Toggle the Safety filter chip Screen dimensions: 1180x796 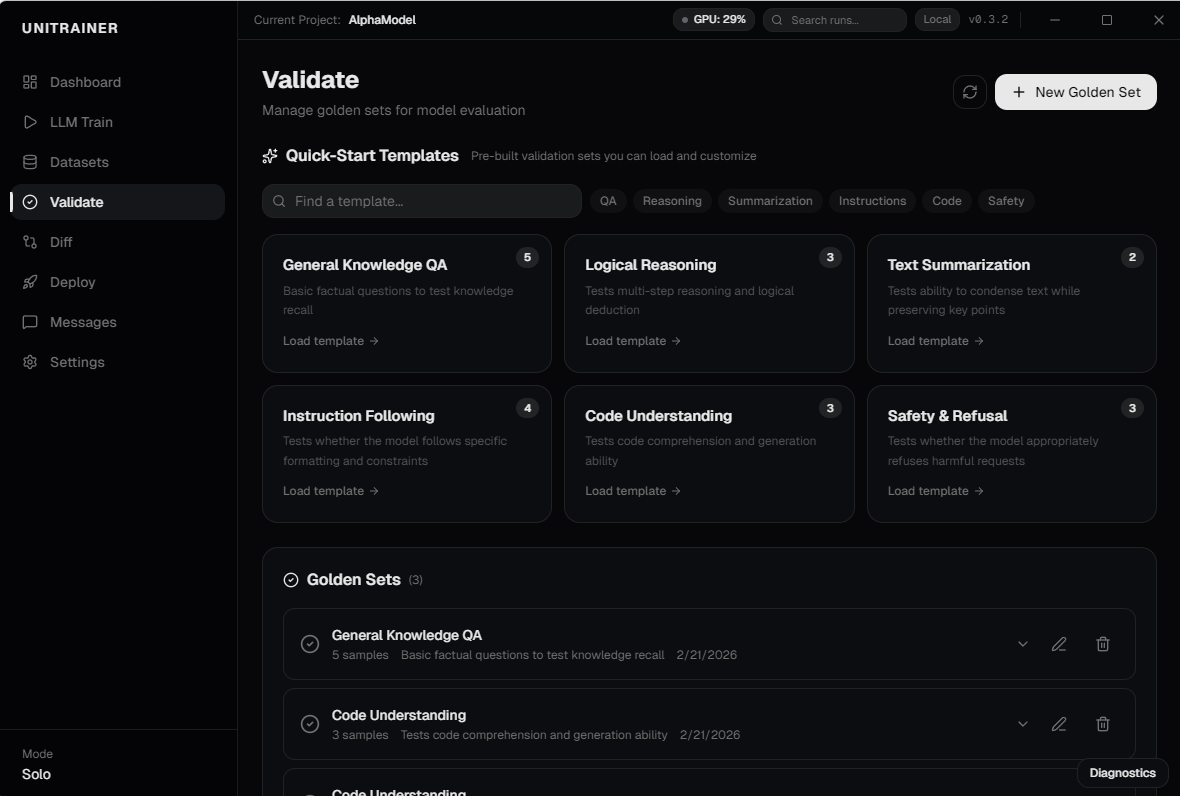(x=1006, y=201)
